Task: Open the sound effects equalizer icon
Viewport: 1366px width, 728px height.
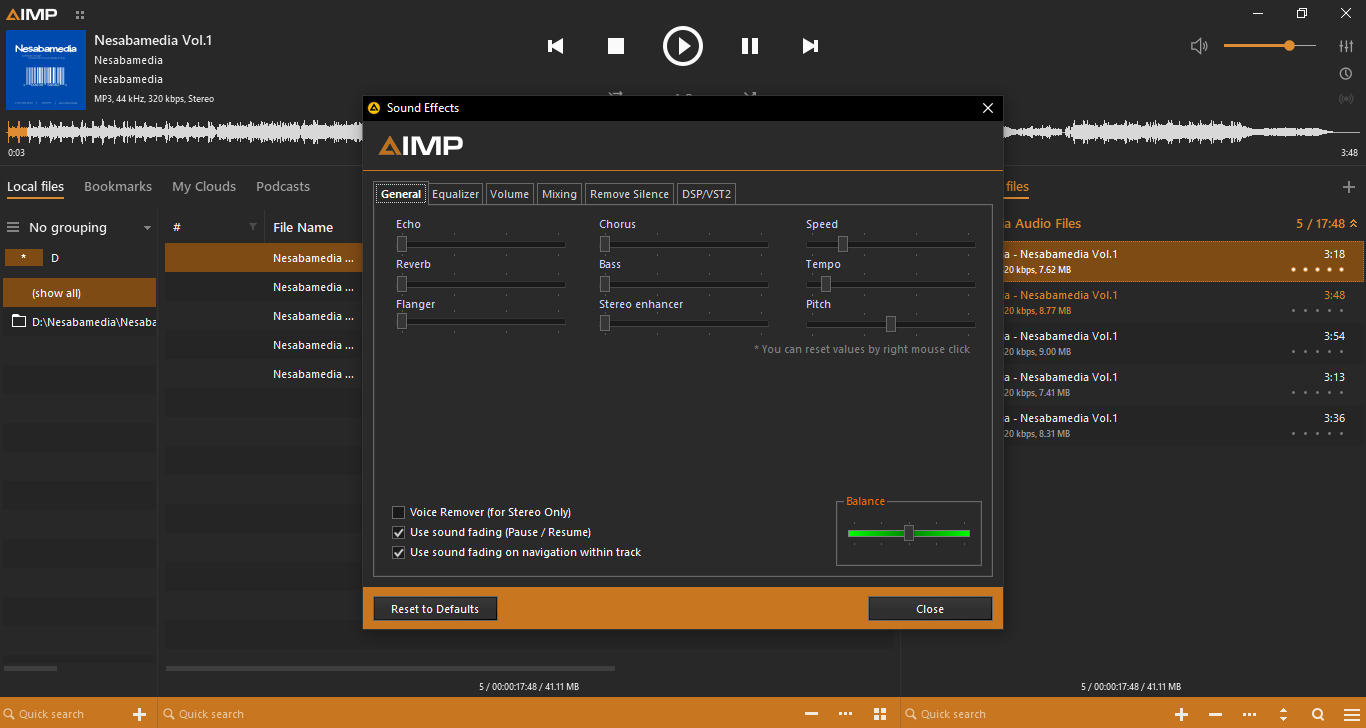Action: pyautogui.click(x=1346, y=46)
